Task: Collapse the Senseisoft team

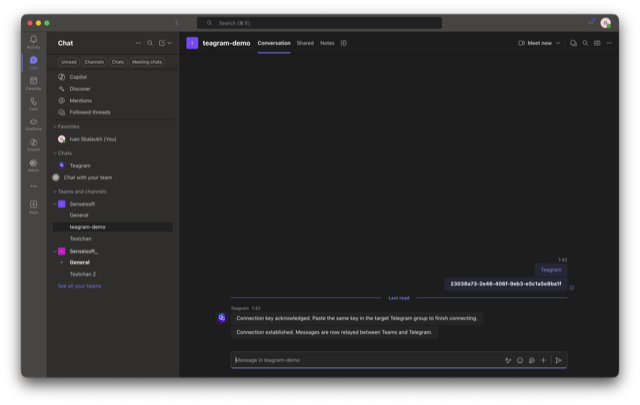Action: tap(55, 204)
